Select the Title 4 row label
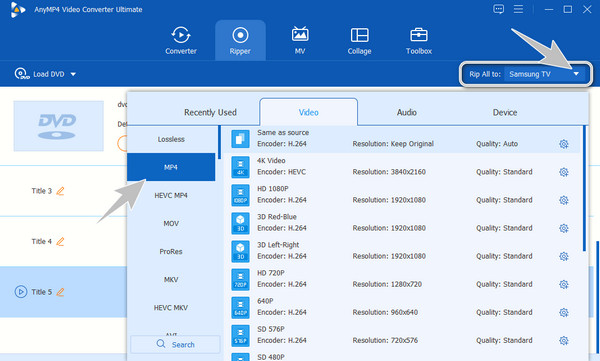 click(x=41, y=241)
